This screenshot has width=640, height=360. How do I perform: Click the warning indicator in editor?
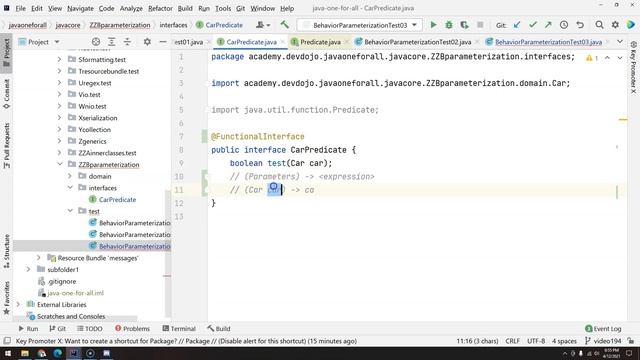(x=591, y=58)
